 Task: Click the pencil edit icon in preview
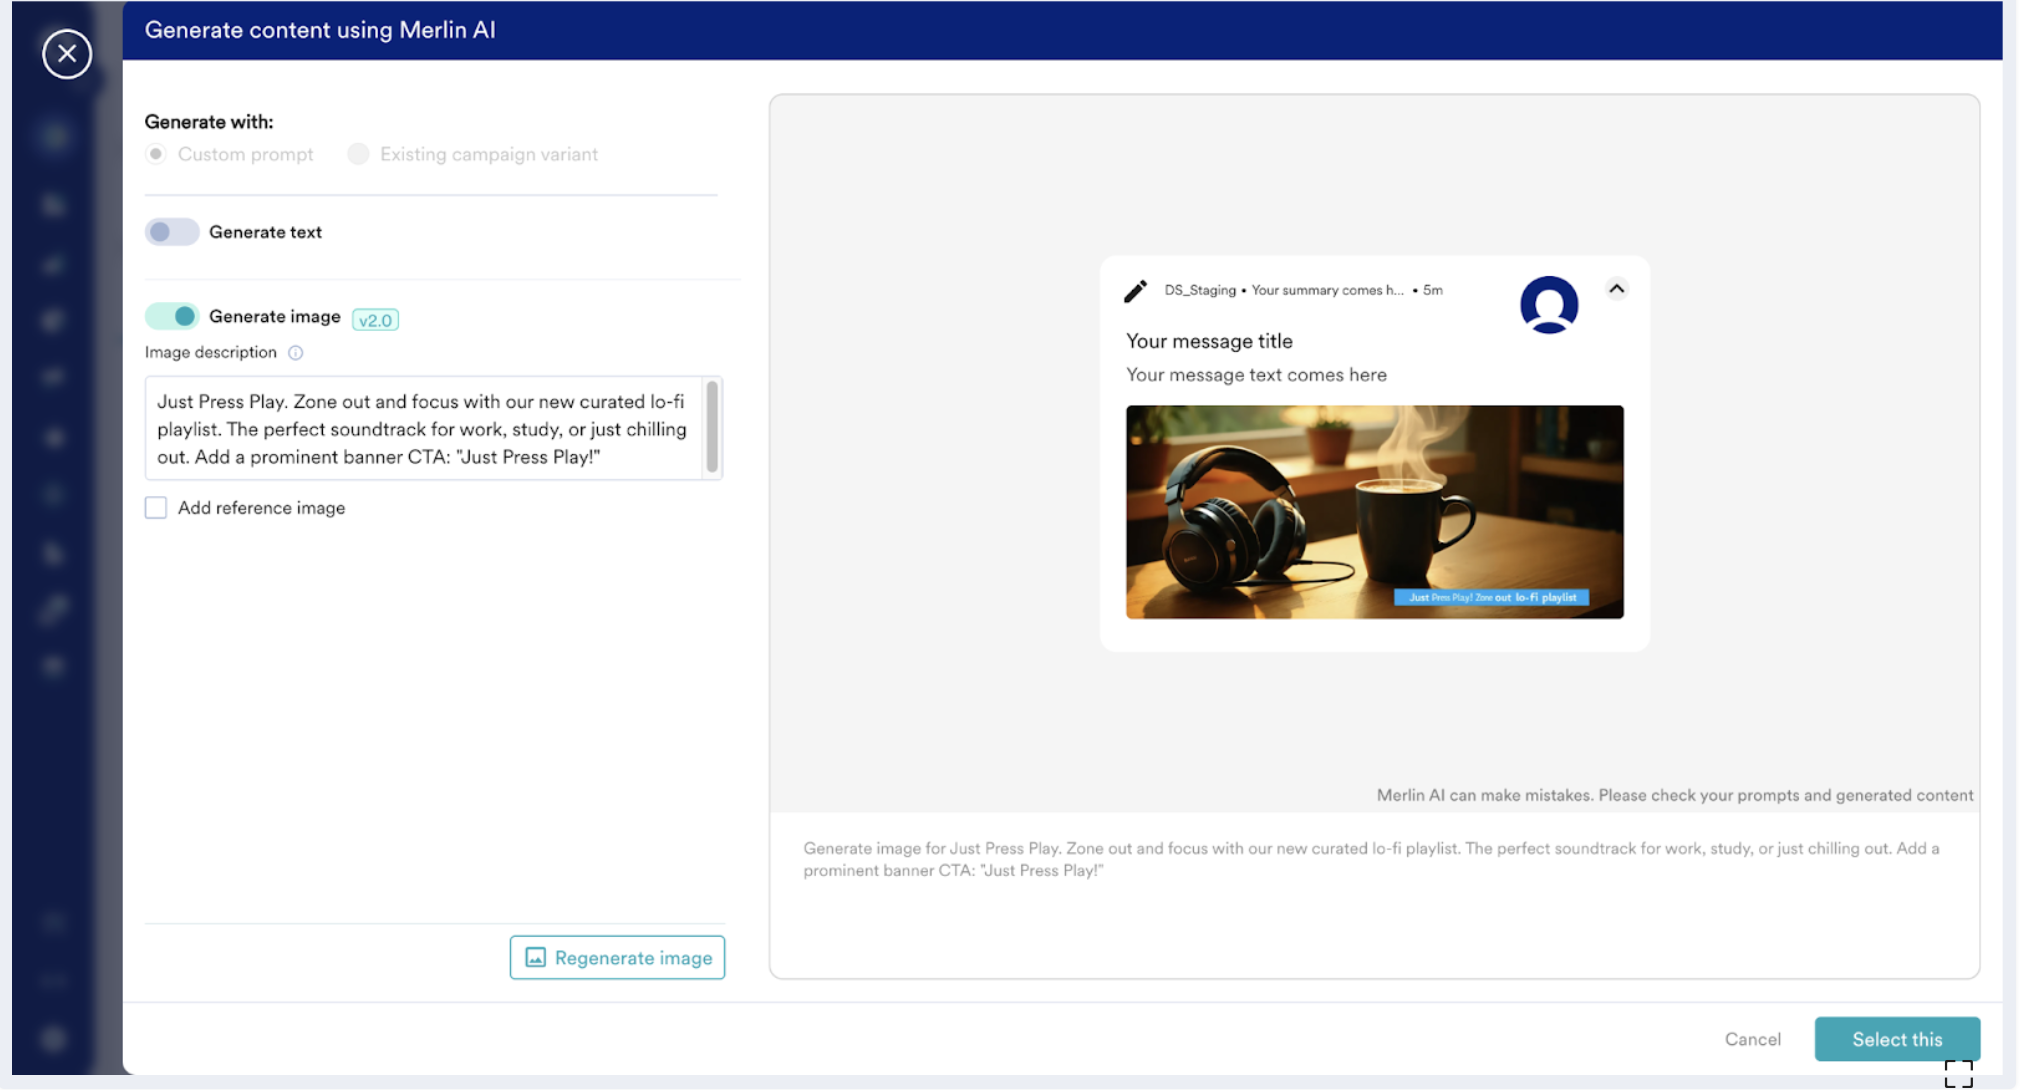click(x=1135, y=291)
